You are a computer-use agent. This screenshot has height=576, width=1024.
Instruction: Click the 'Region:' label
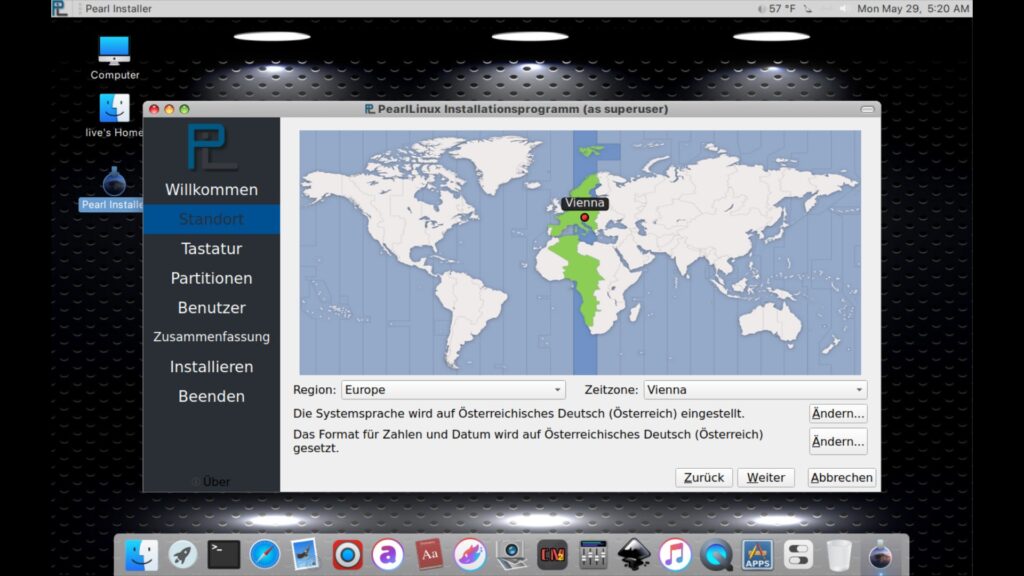click(x=314, y=390)
